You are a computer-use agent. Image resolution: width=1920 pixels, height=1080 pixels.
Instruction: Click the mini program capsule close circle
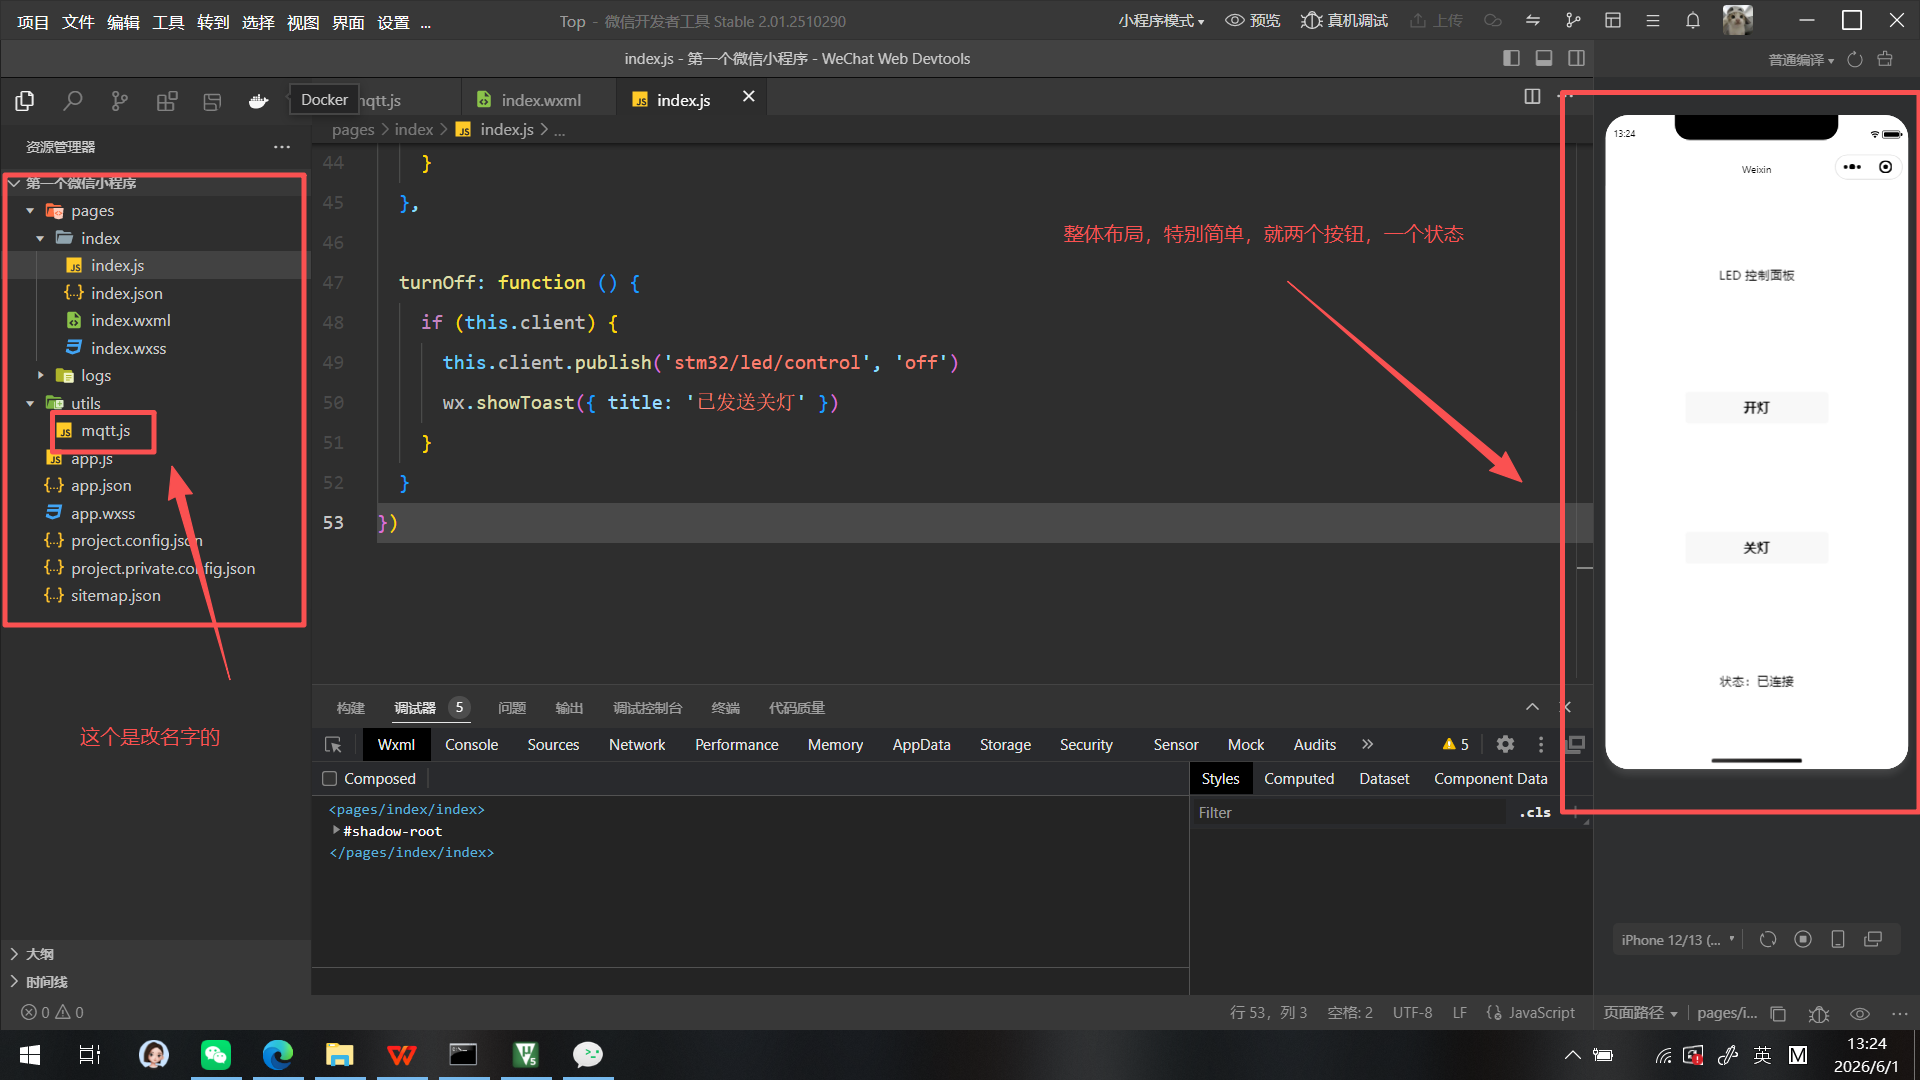click(1885, 167)
